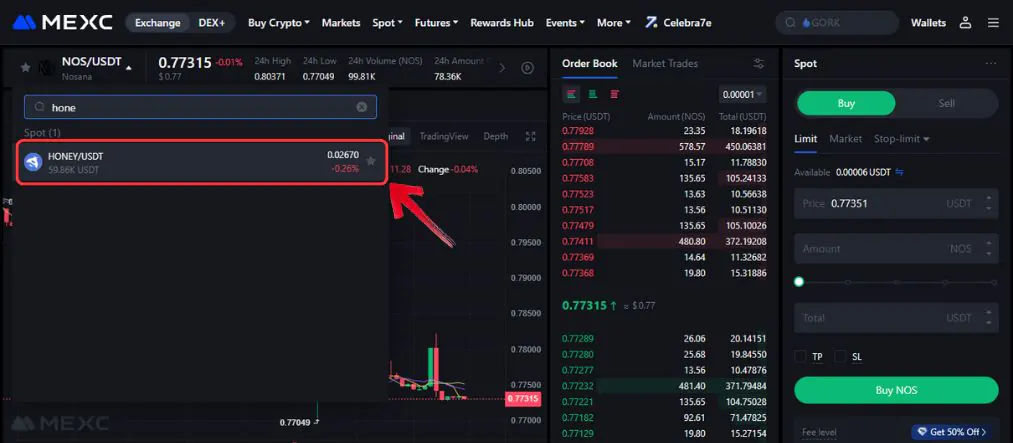Open the Spot menu dropdown
Screen dimensions: 1013x443
(387, 23)
